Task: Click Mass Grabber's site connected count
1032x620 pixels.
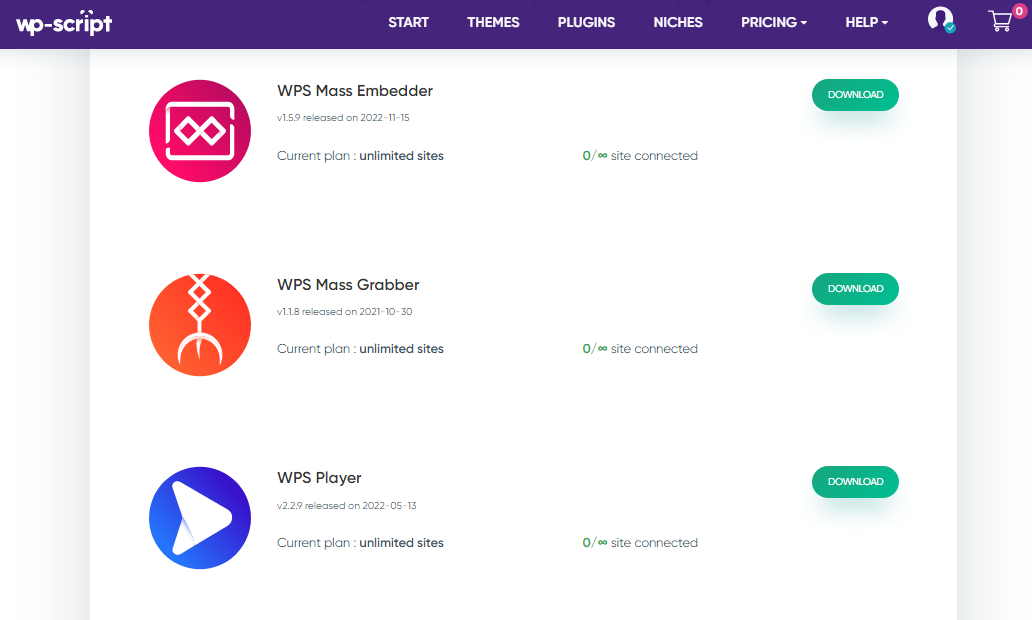Action: pos(640,349)
